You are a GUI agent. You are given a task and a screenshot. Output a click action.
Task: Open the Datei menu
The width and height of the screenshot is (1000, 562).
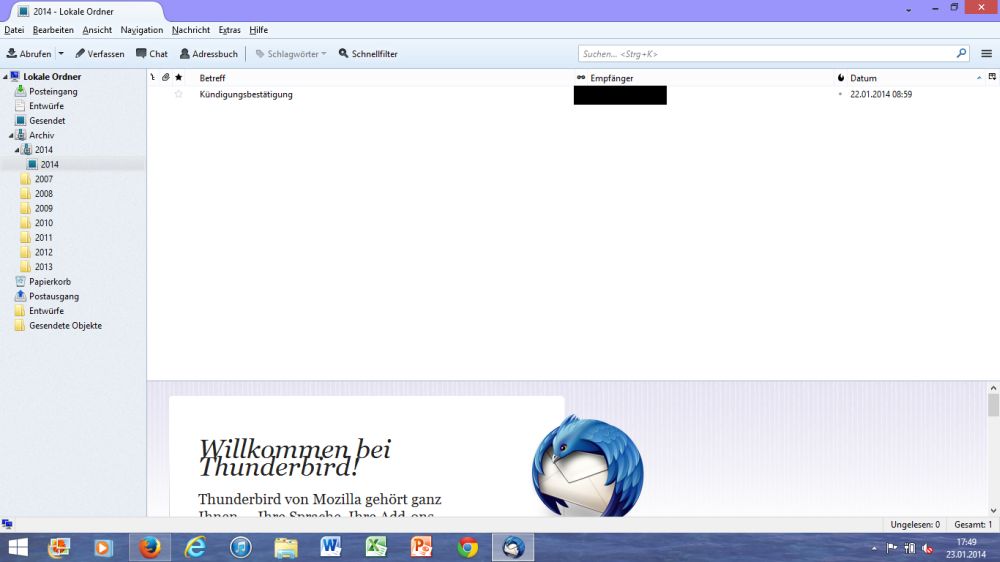click(x=14, y=30)
